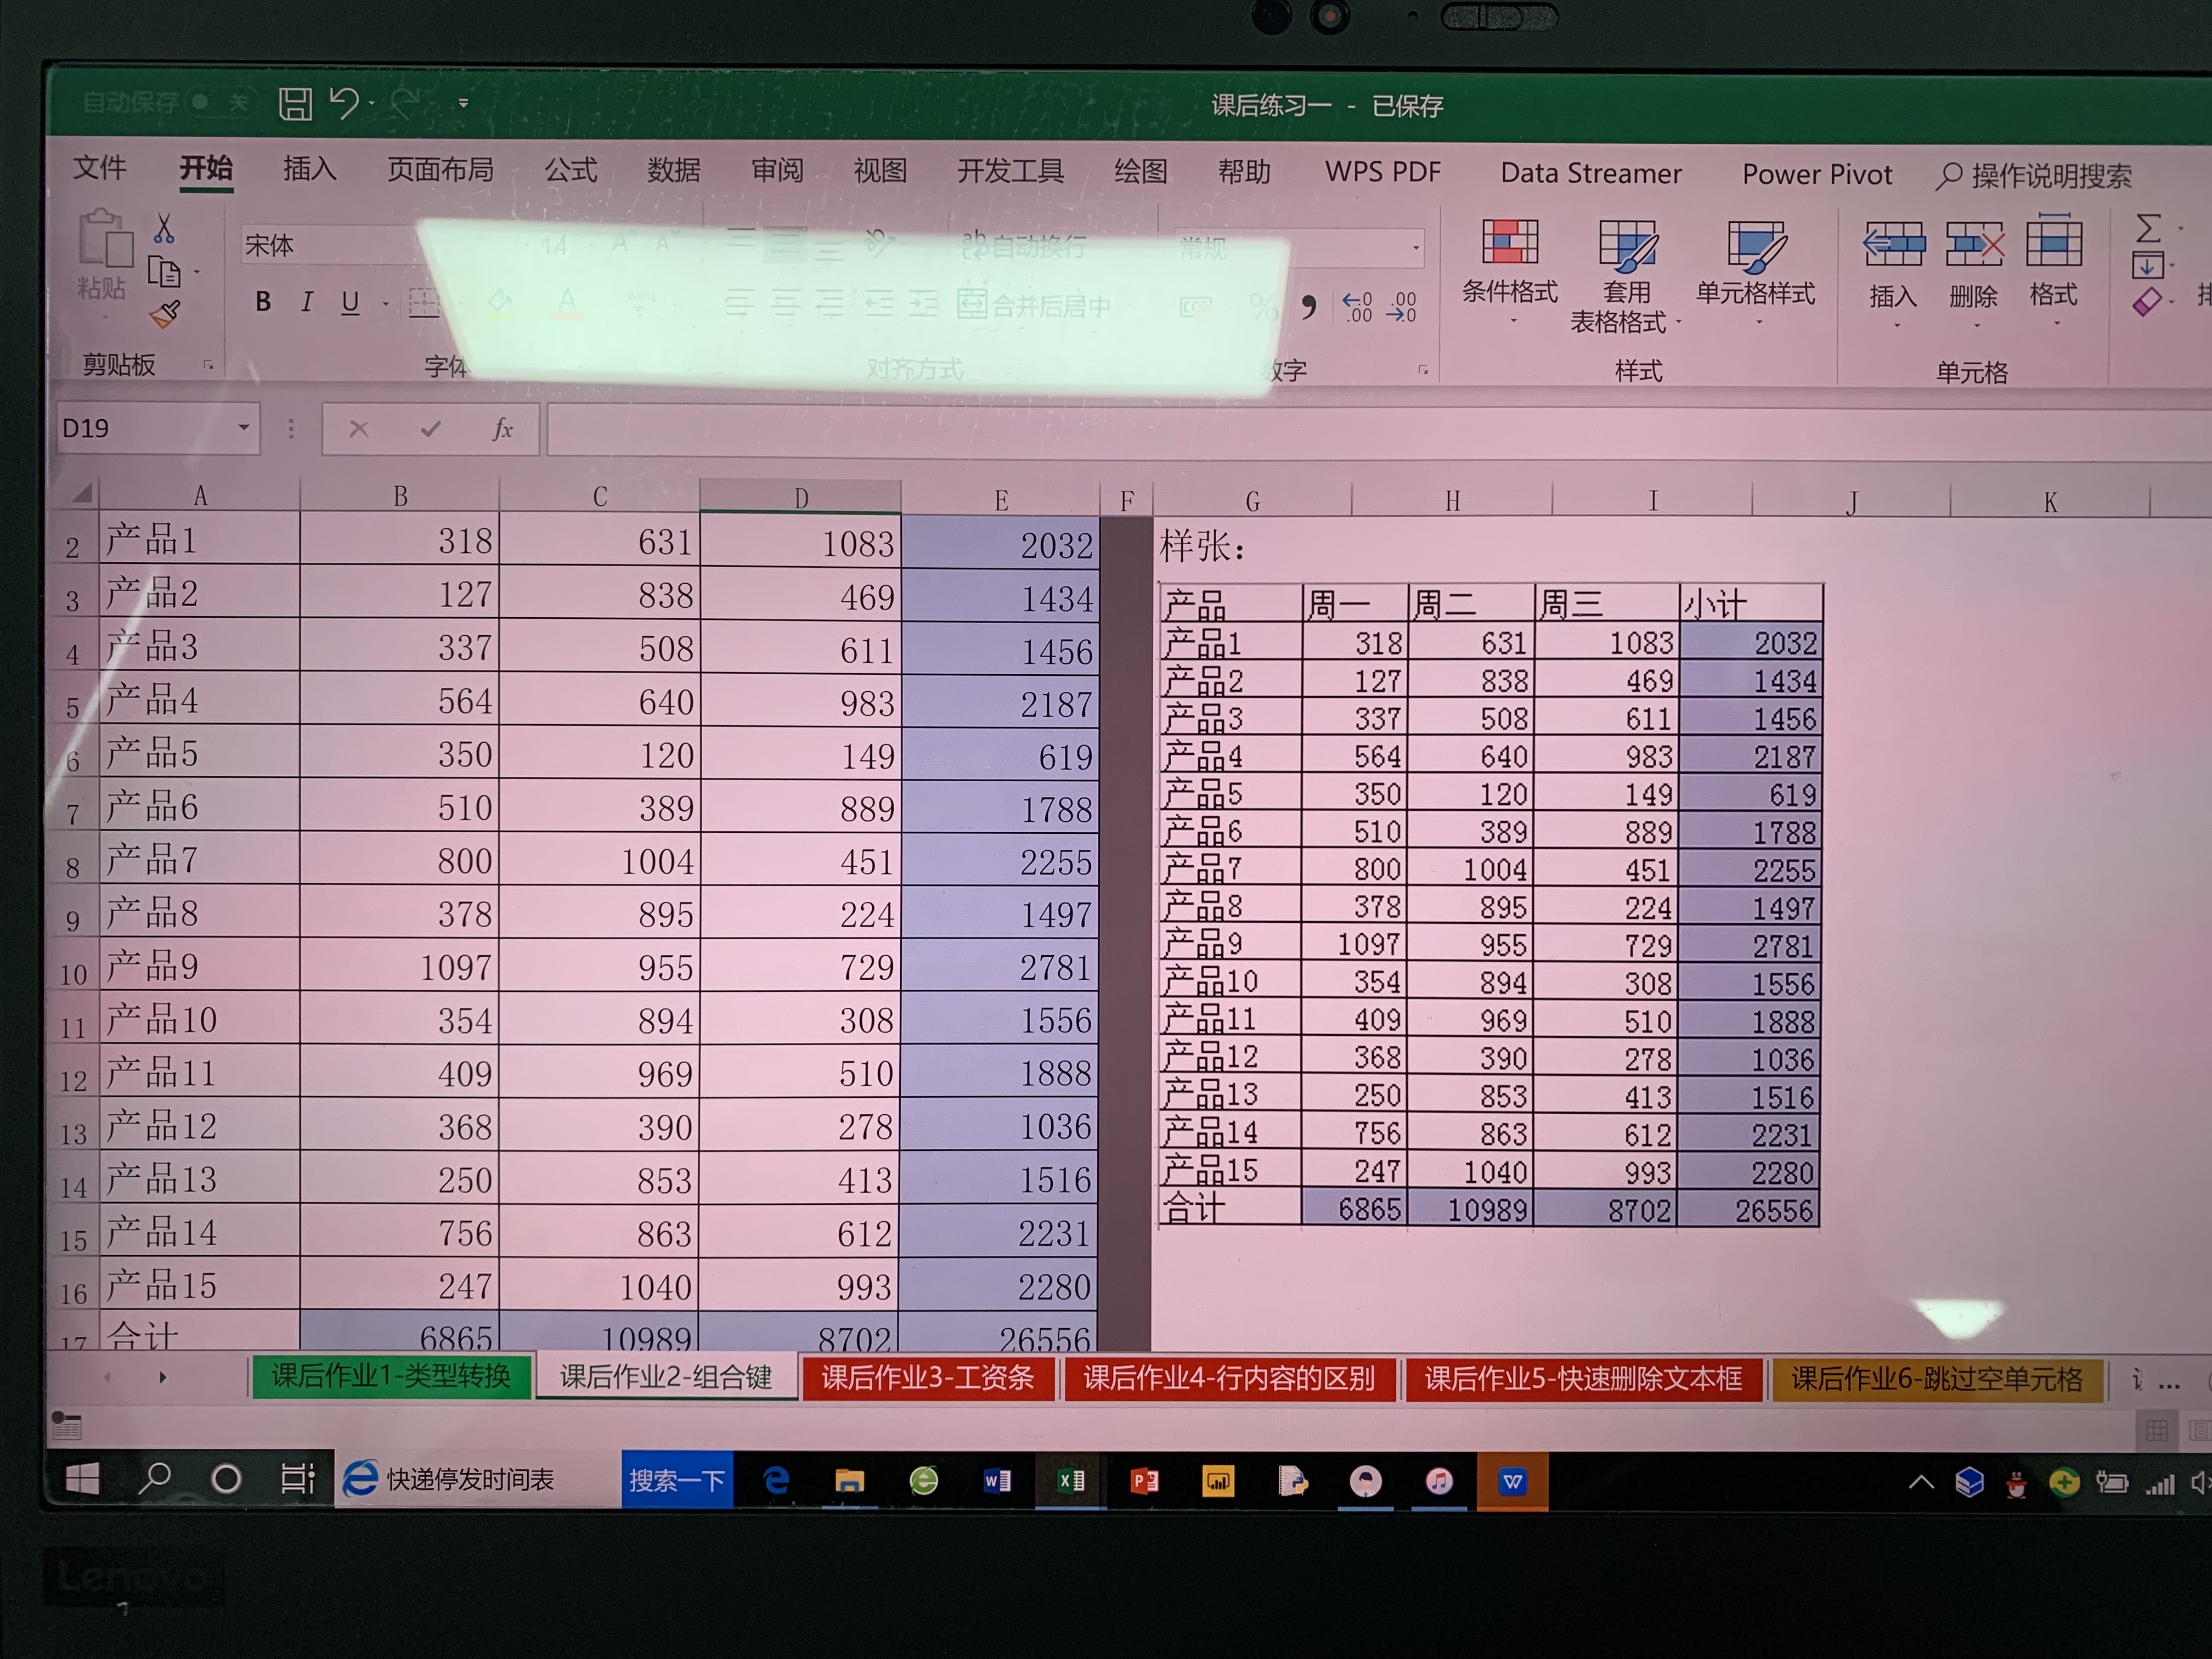
Task: Click the Save icon in title bar
Action: [295, 104]
